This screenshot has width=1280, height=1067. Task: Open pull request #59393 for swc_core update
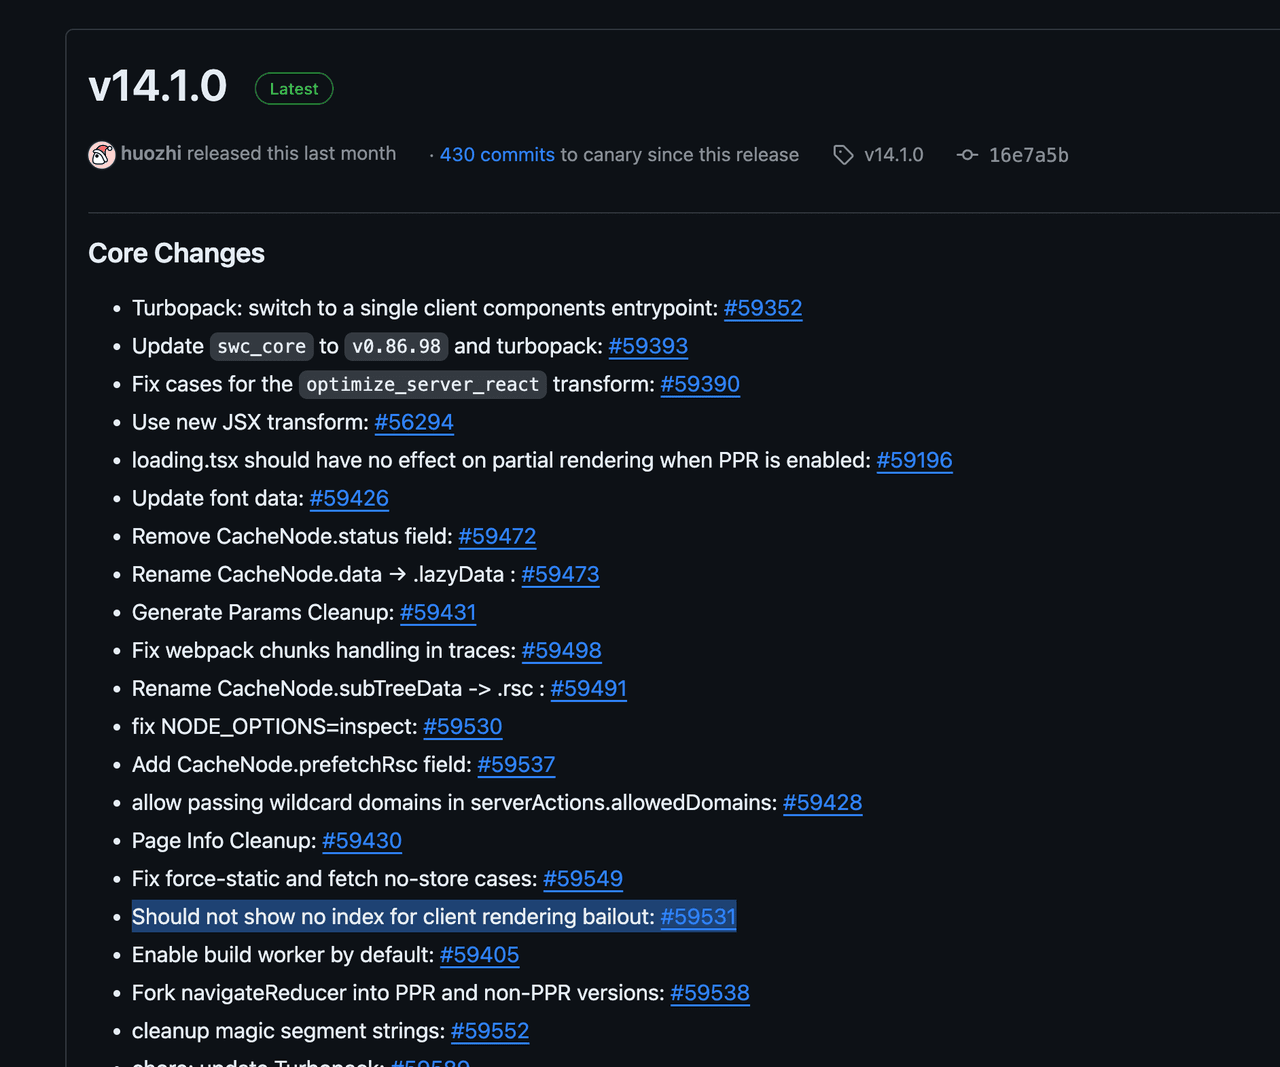point(648,346)
